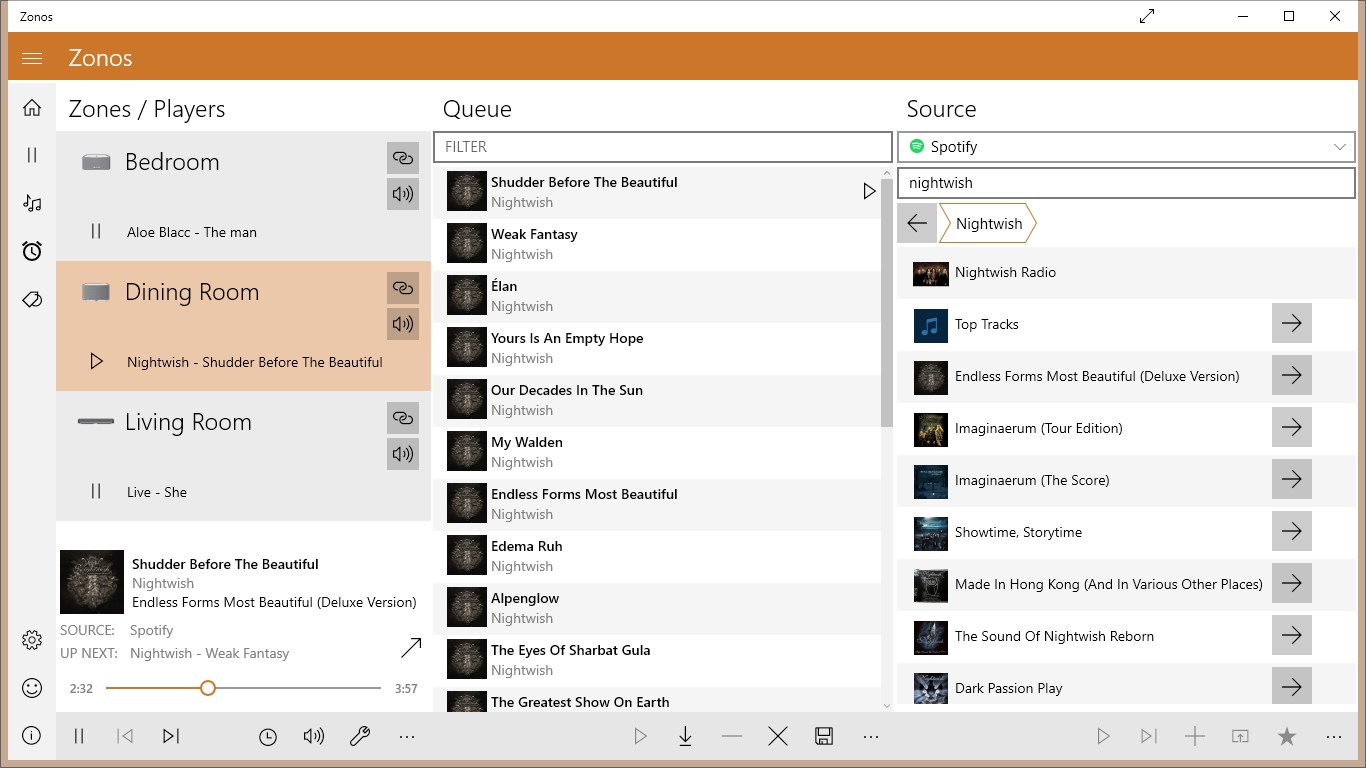The image size is (1366, 768).
Task: Click the download arrow in the queue toolbar
Action: [x=686, y=737]
